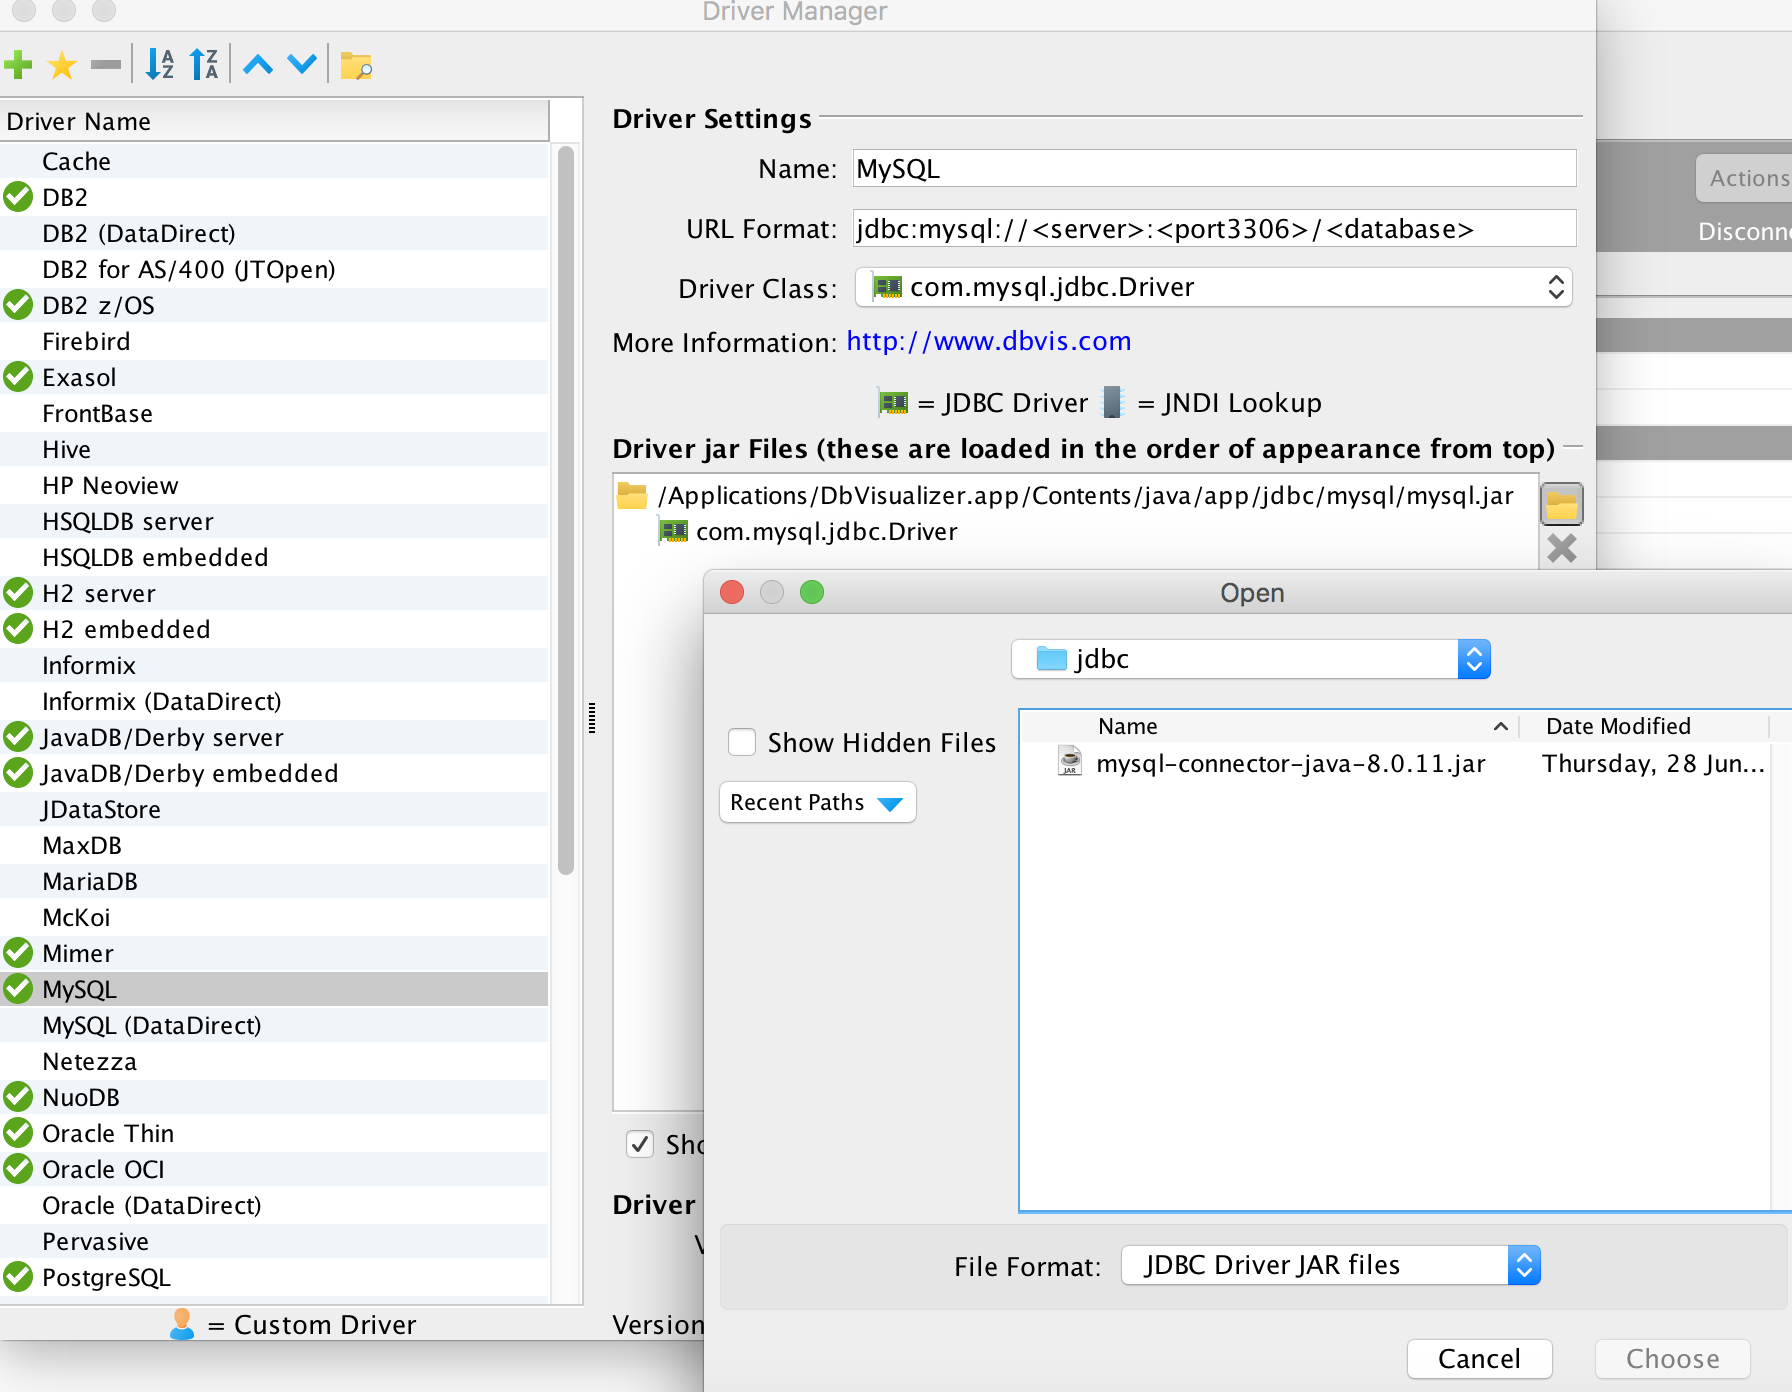Click the driver list vertical scrollbar
The width and height of the screenshot is (1792, 1392).
(x=566, y=510)
